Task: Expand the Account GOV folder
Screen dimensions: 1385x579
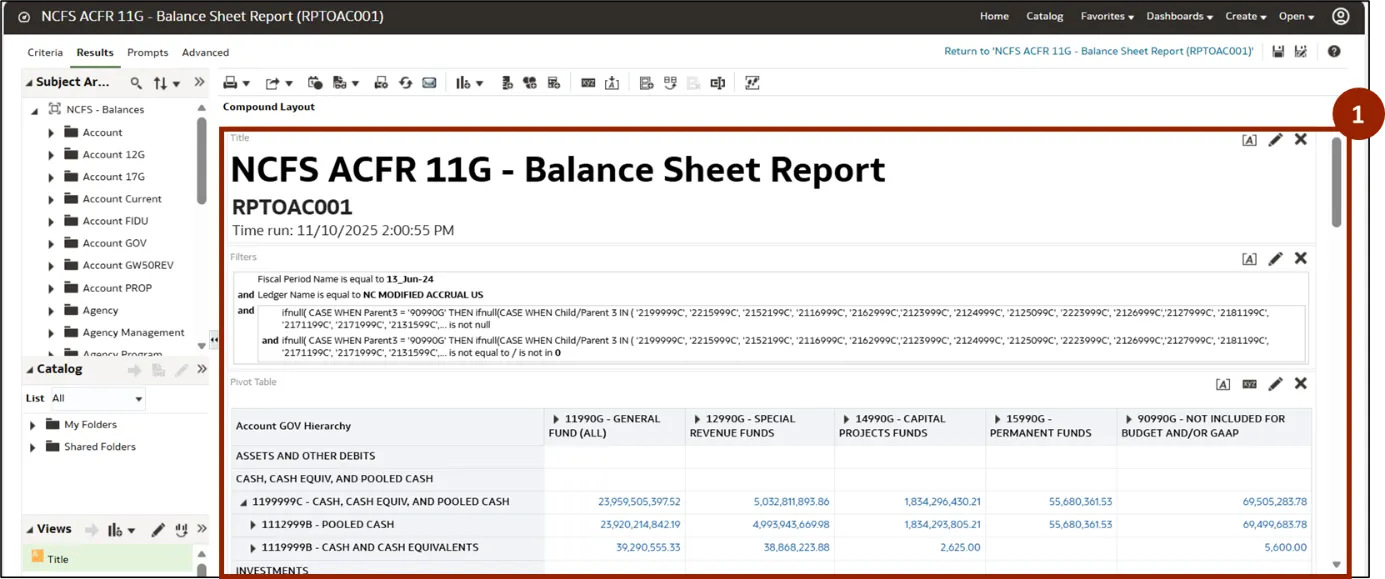Action: pos(51,243)
